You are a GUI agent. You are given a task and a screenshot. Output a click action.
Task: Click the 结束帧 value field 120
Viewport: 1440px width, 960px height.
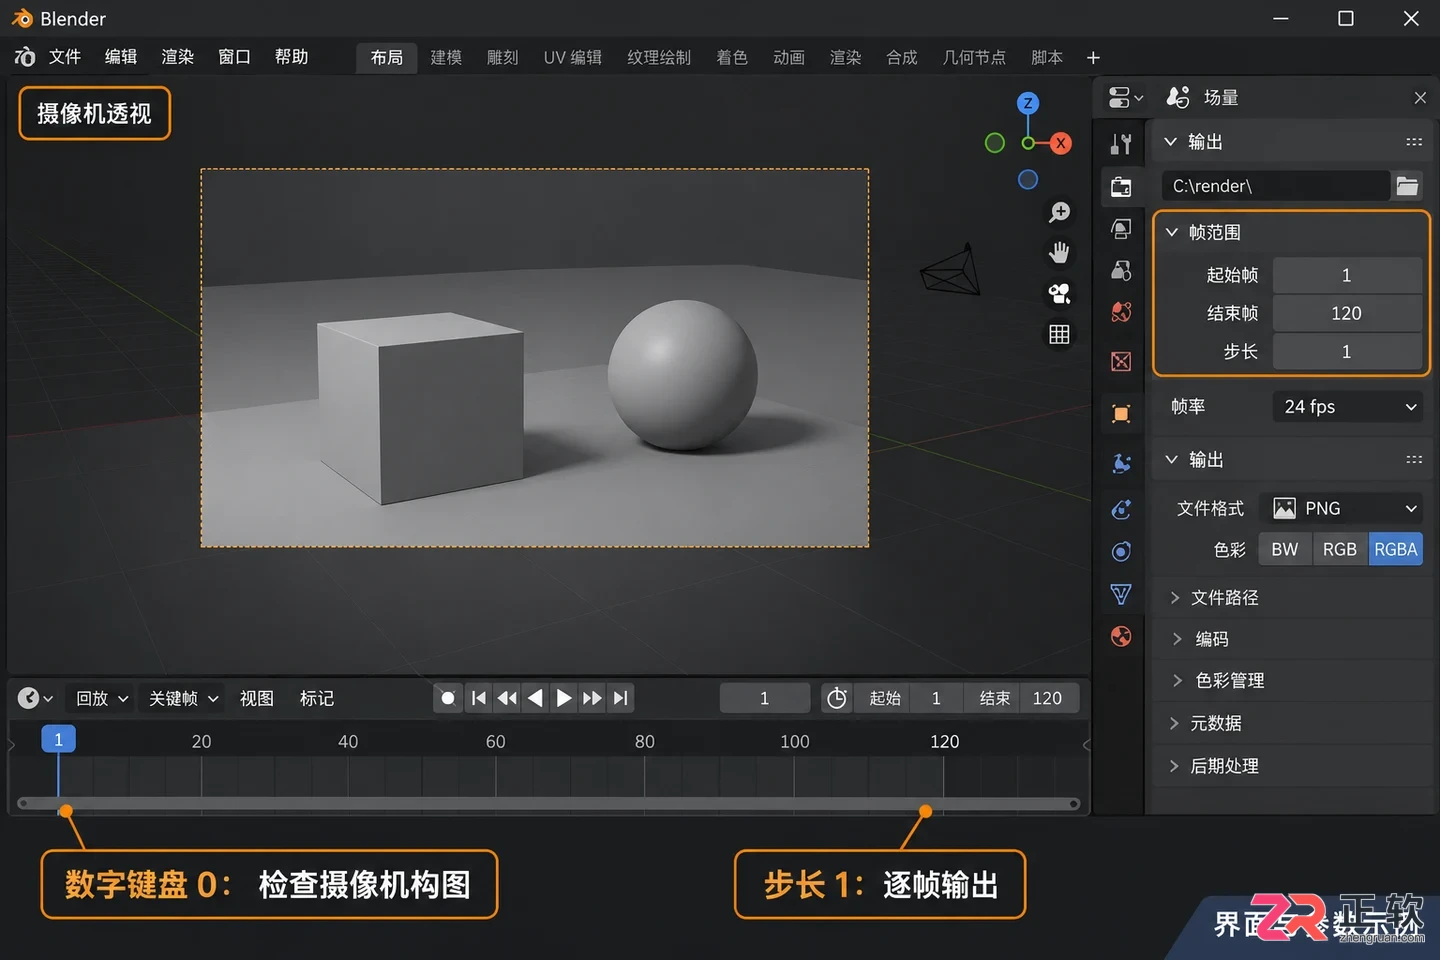(x=1347, y=313)
